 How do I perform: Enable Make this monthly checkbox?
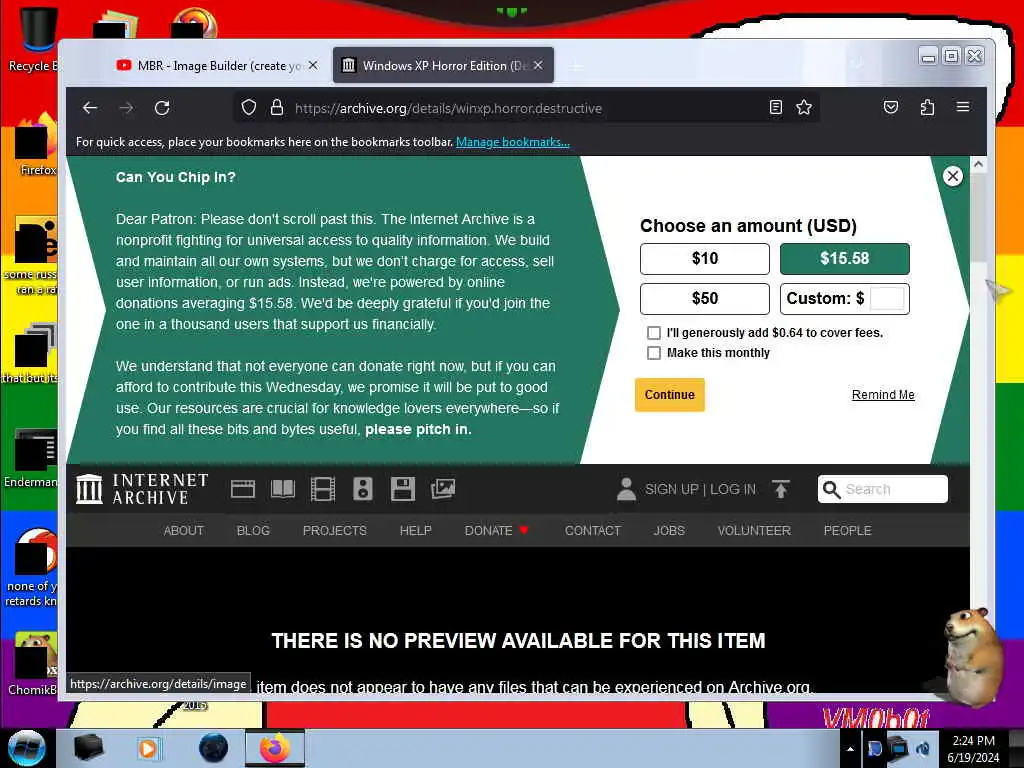[x=654, y=353]
